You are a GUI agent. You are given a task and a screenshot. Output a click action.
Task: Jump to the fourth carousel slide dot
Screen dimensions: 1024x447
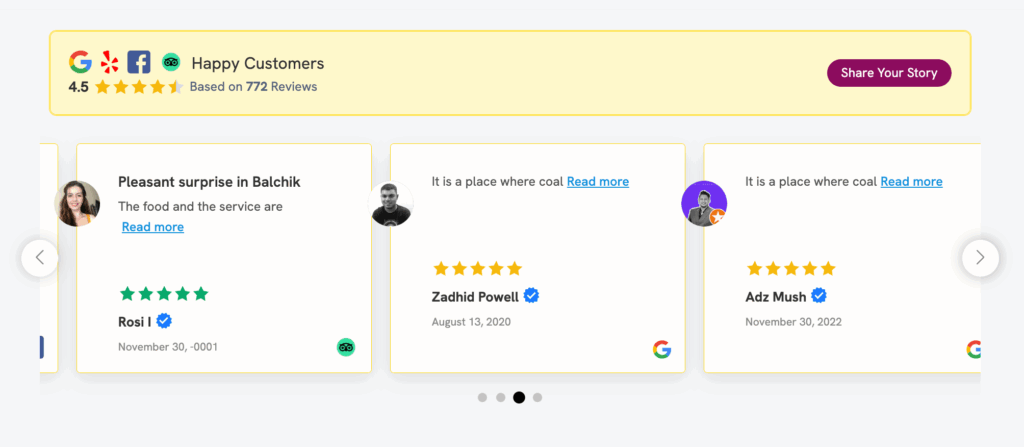pyautogui.click(x=537, y=397)
